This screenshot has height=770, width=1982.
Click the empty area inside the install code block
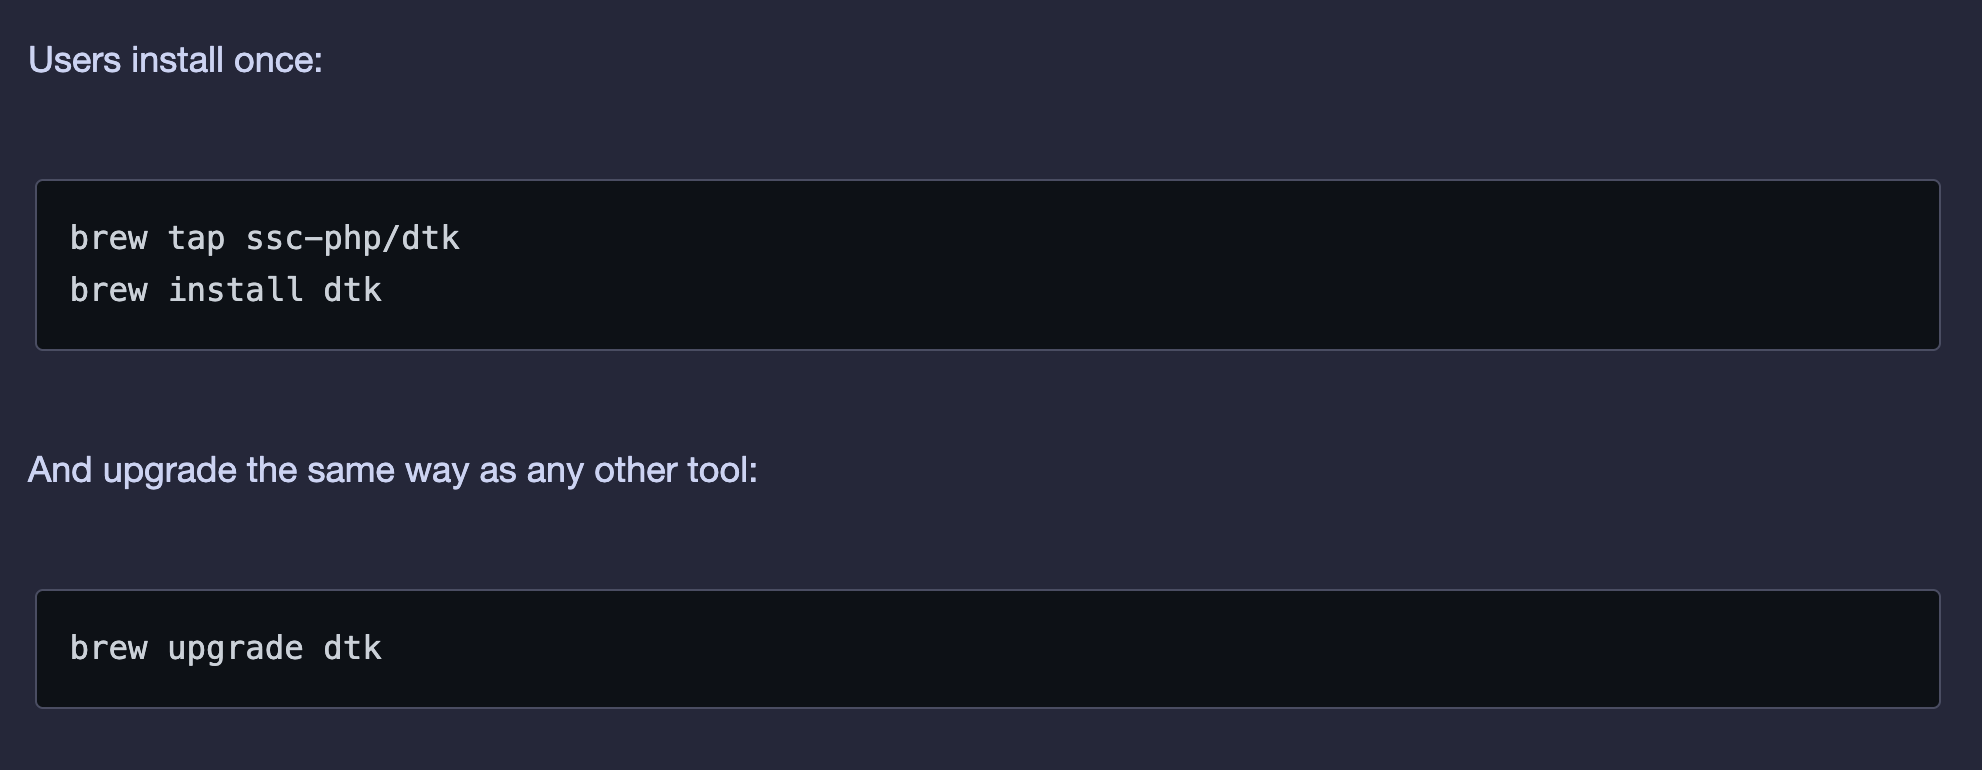tap(1200, 265)
